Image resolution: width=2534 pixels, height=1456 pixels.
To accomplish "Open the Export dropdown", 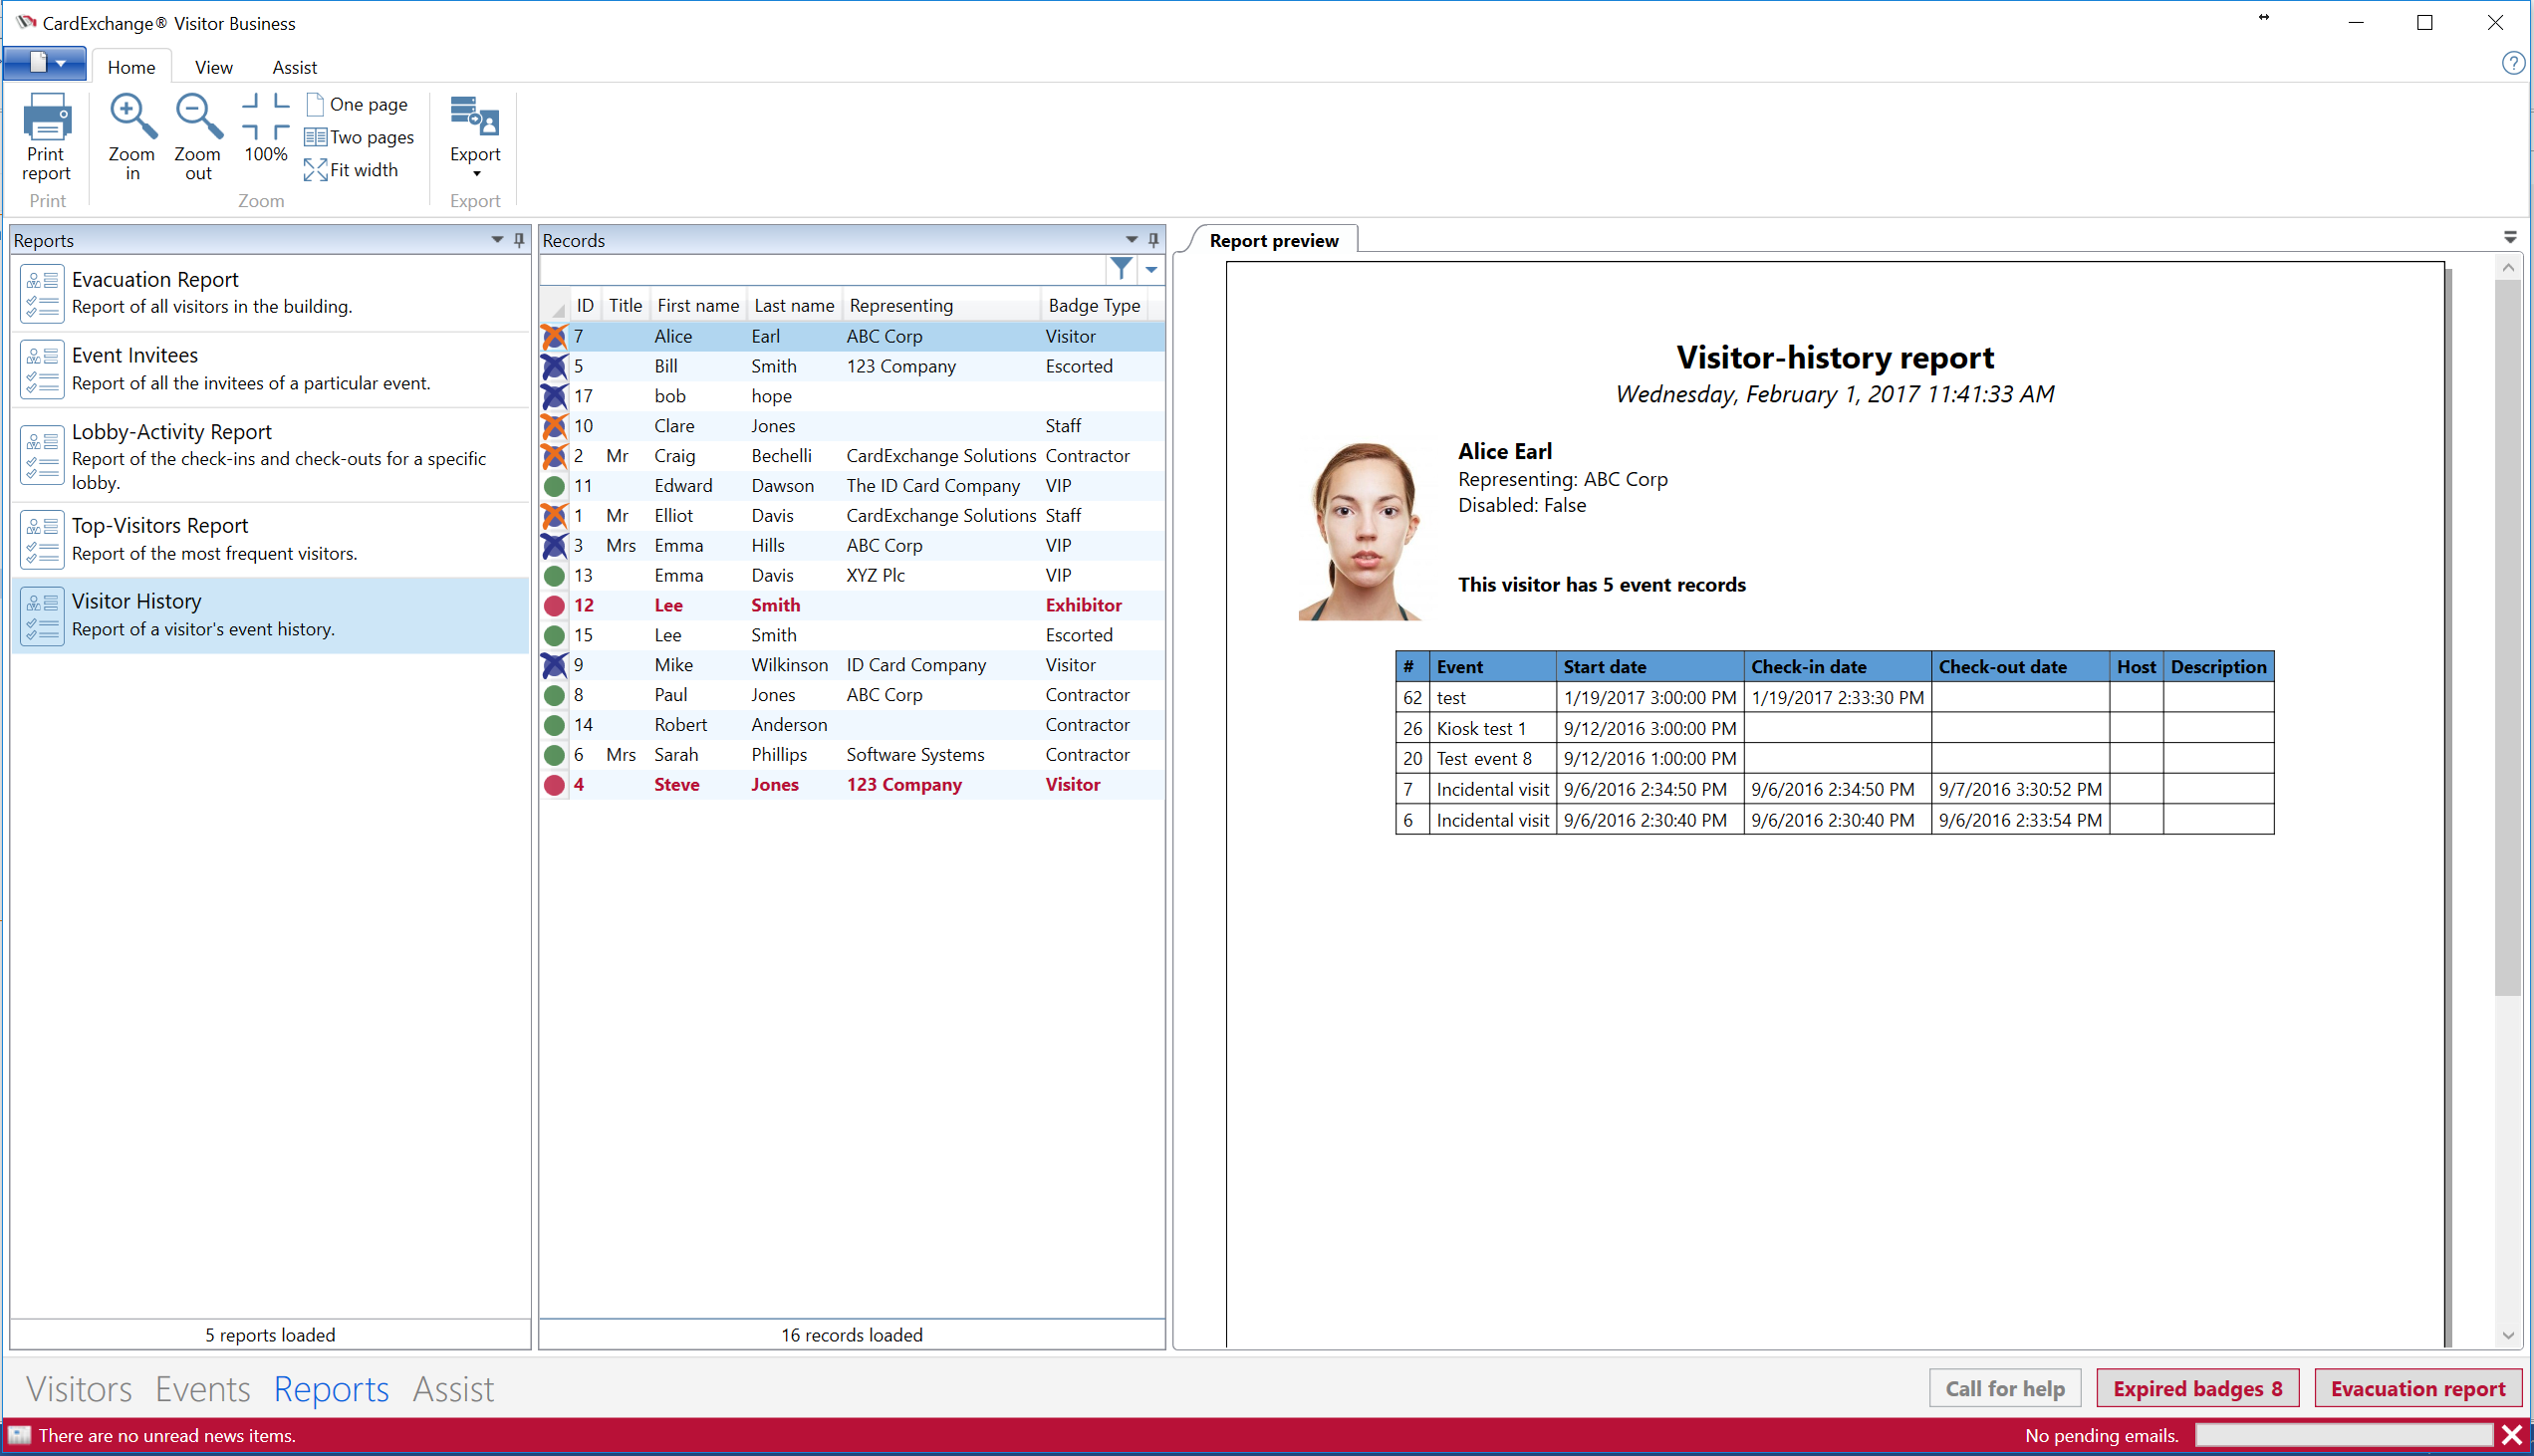I will 475,137.
